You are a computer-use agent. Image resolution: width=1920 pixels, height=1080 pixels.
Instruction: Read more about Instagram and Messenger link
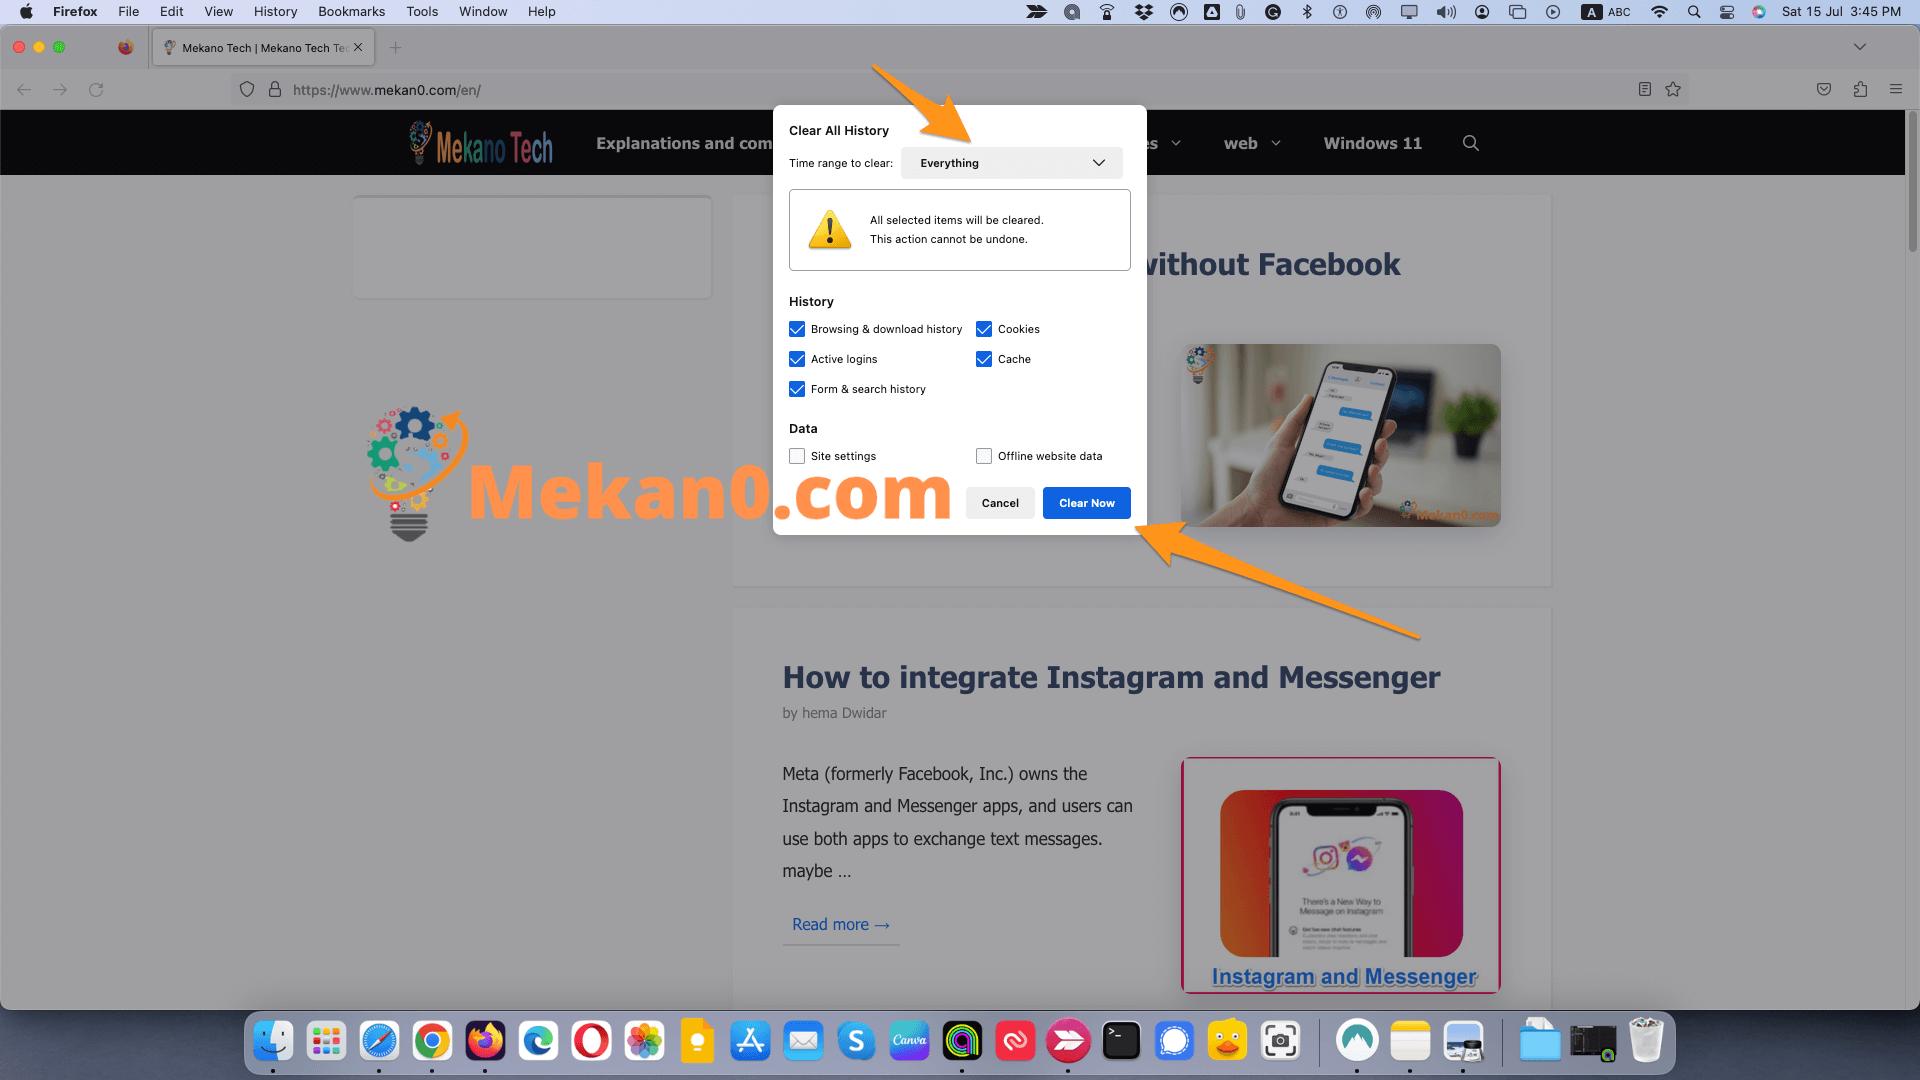840,923
